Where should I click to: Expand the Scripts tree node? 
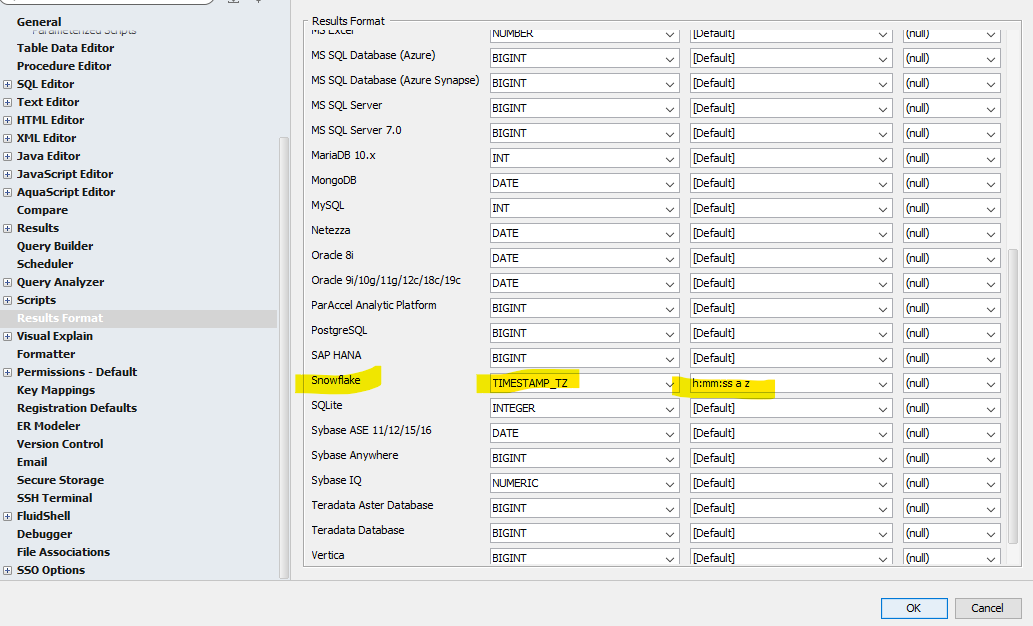(x=8, y=300)
